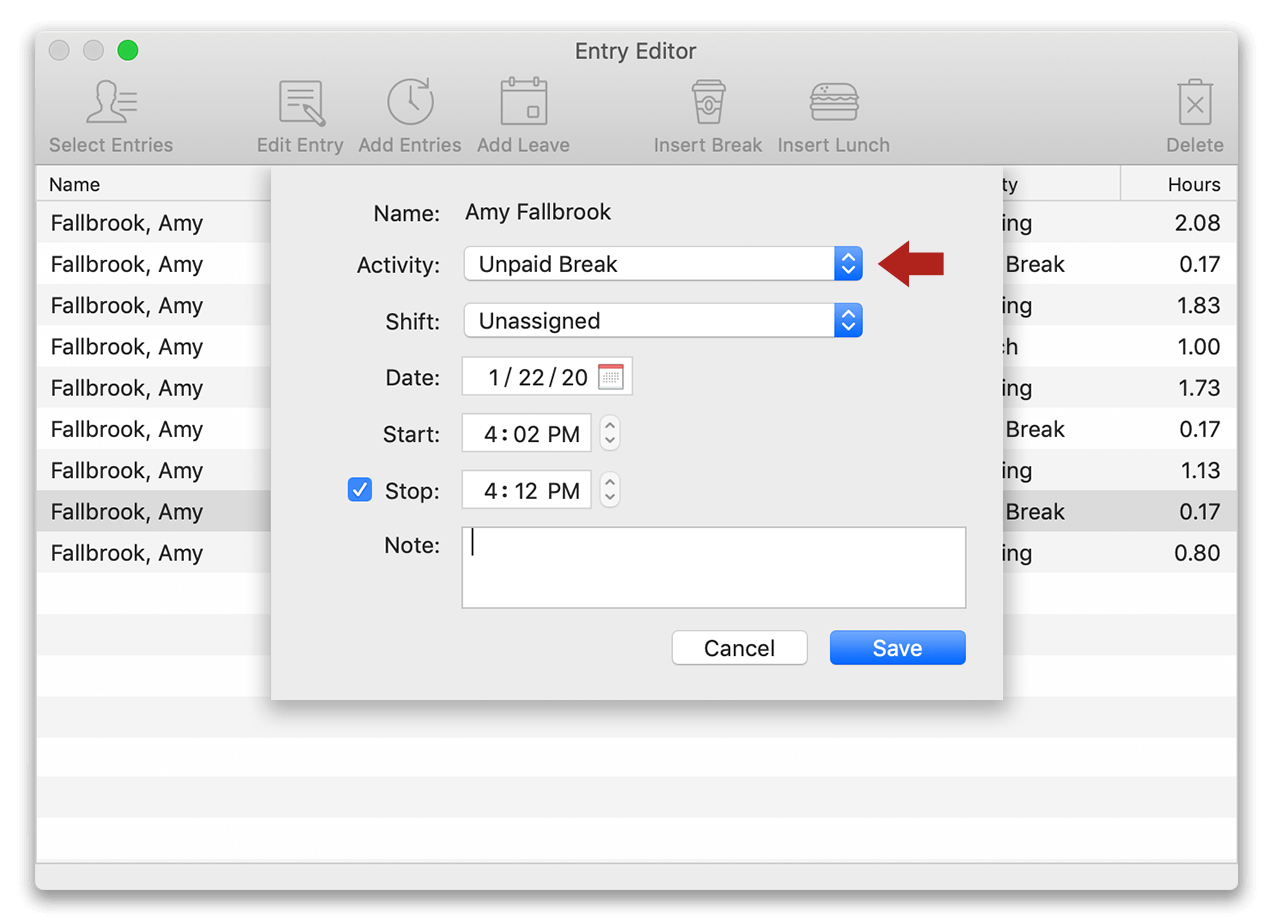The image size is (1273, 921).
Task: Cancel the entry edit dialog
Action: tap(739, 648)
